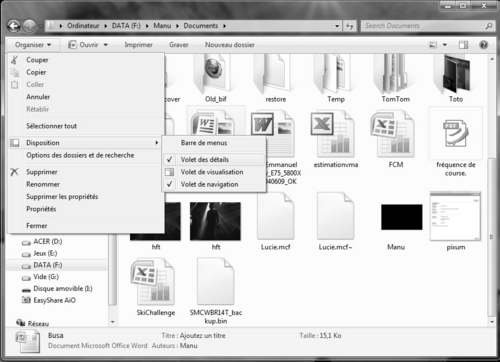Toggle Volet de visualisation option
The width and height of the screenshot is (500, 362).
tap(213, 172)
